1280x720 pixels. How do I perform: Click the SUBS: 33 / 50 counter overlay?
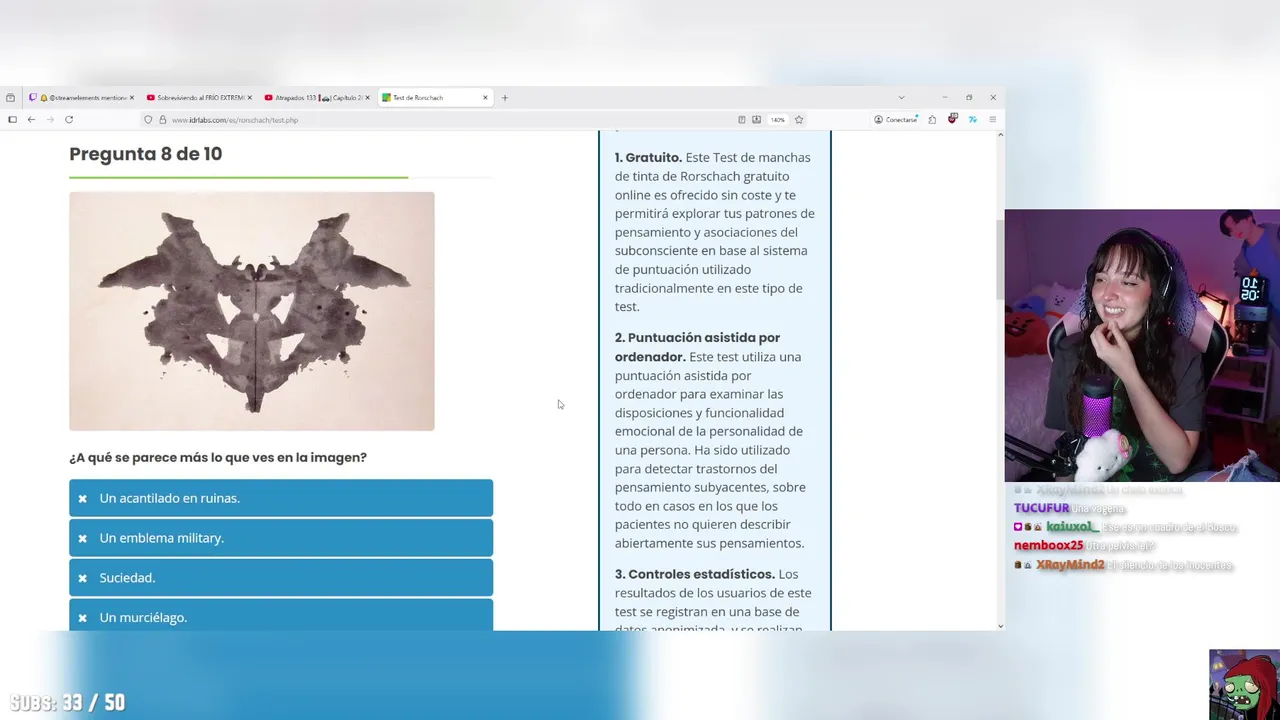[68, 703]
